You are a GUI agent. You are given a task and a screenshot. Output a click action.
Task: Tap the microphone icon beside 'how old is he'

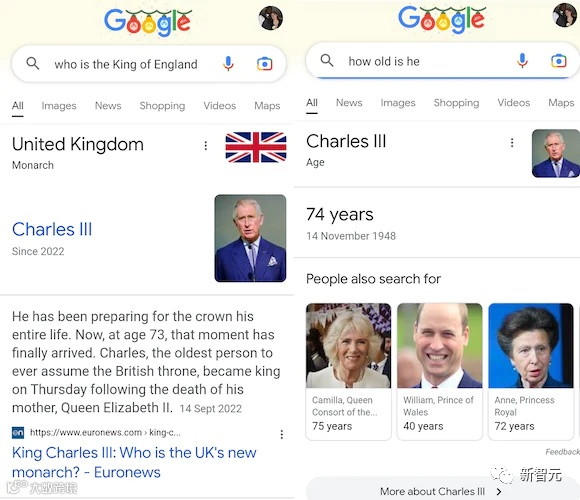tap(522, 61)
